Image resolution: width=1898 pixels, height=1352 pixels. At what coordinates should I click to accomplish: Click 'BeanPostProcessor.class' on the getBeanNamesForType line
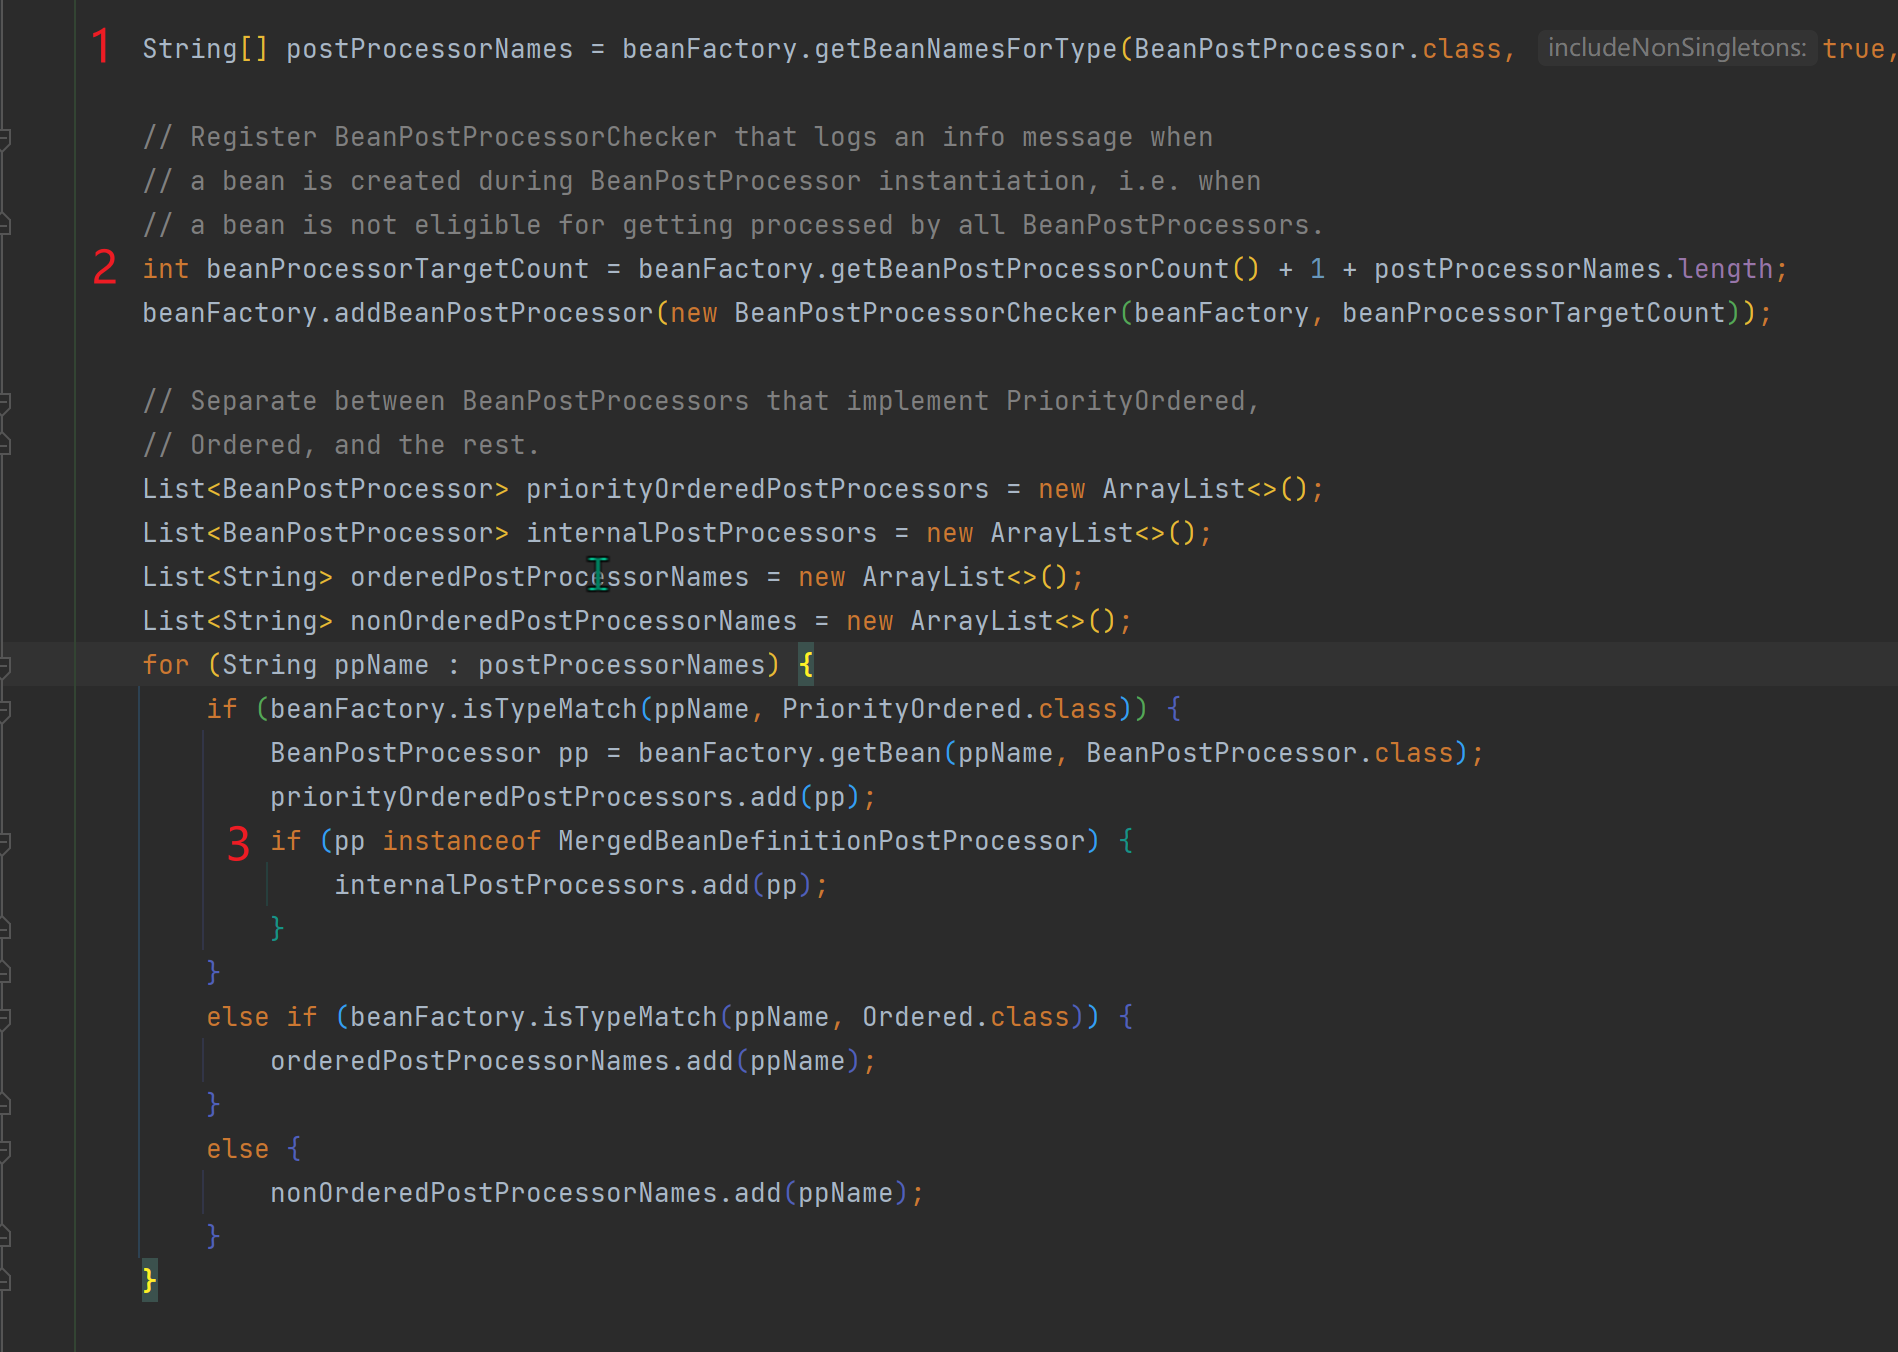coord(1317,49)
